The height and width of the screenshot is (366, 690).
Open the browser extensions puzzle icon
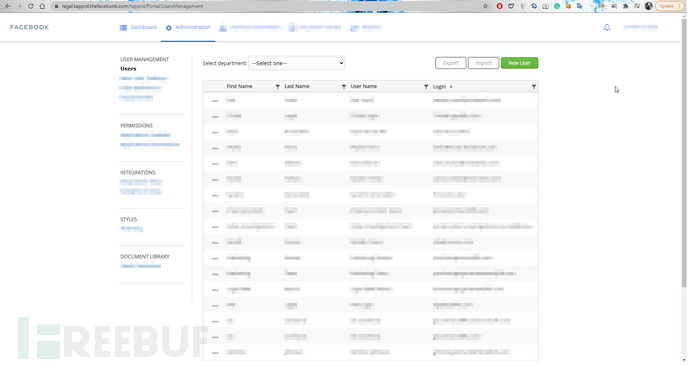point(625,6)
